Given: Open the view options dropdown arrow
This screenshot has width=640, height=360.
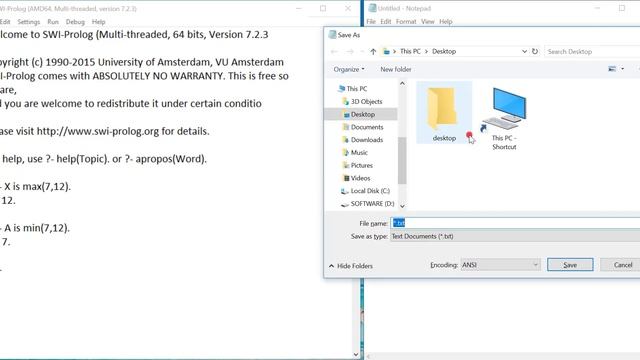Looking at the screenshot, I should (622, 69).
